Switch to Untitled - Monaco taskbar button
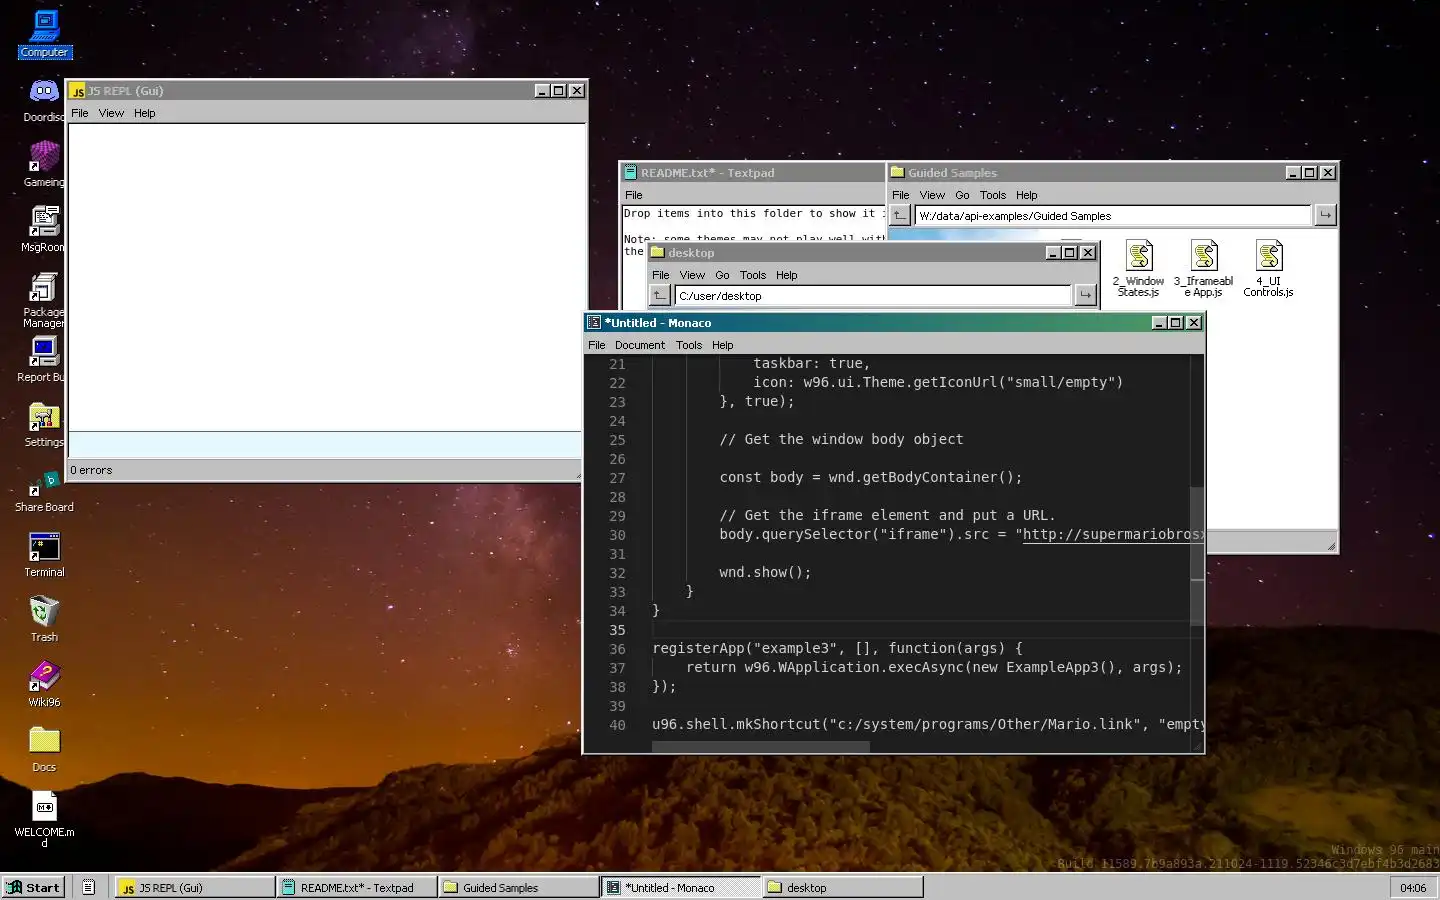 pyautogui.click(x=681, y=887)
